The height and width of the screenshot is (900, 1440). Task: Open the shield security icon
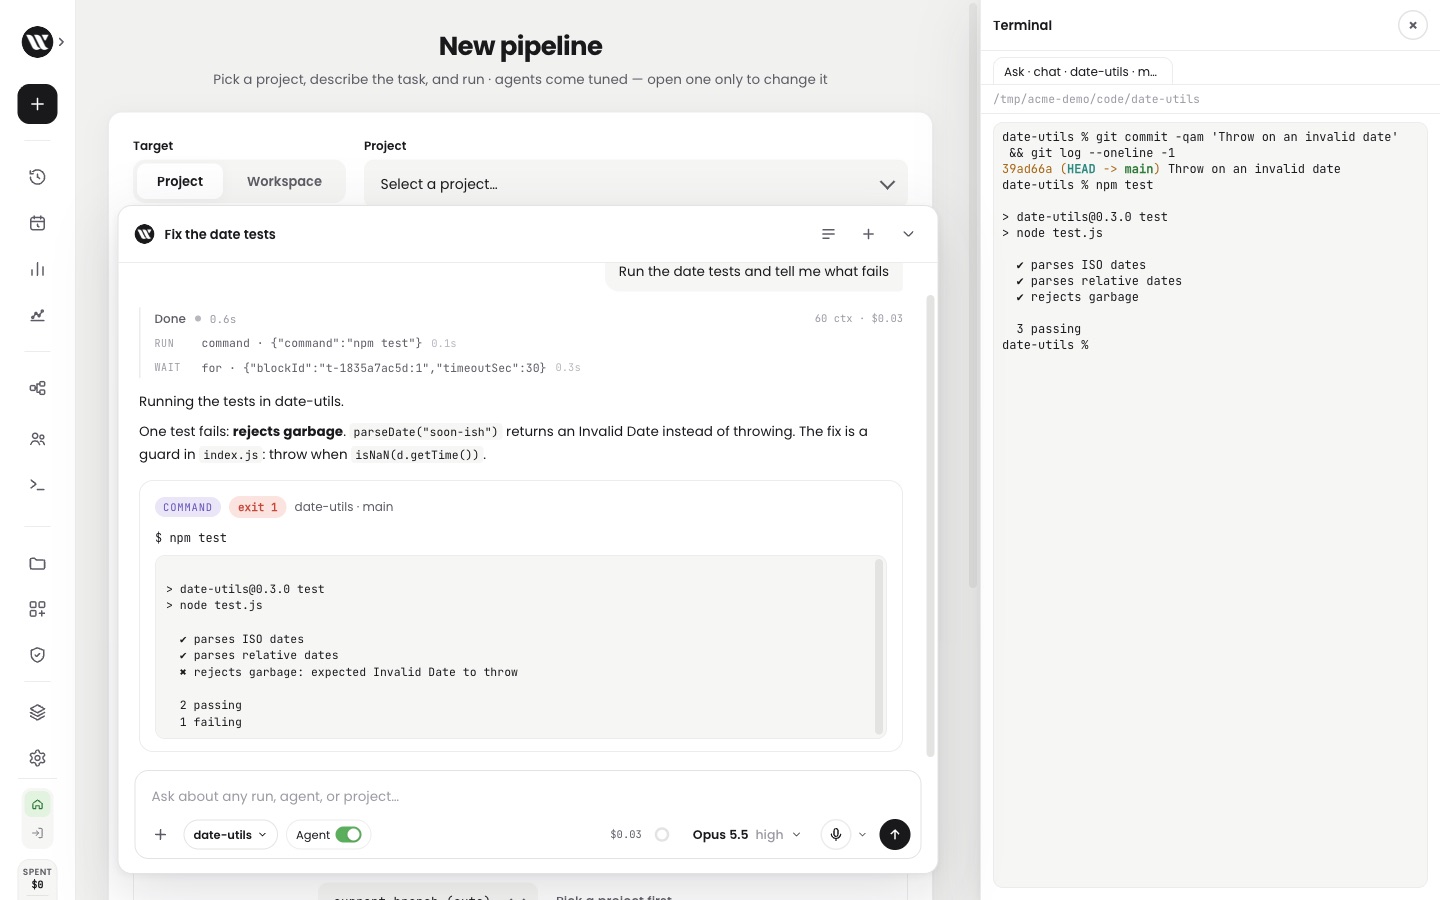pyautogui.click(x=37, y=655)
